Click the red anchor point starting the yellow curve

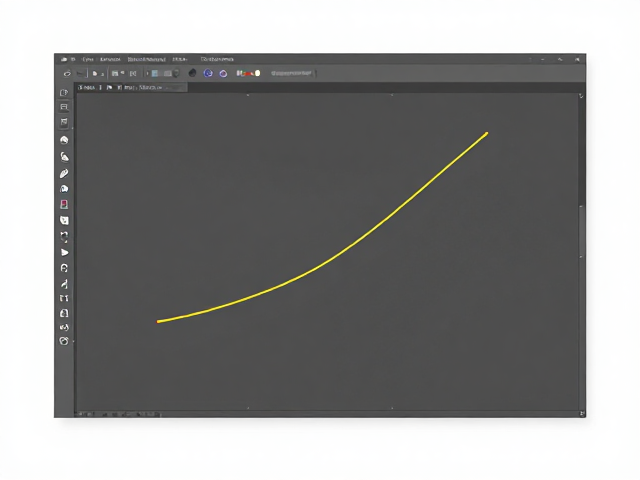[x=158, y=322]
